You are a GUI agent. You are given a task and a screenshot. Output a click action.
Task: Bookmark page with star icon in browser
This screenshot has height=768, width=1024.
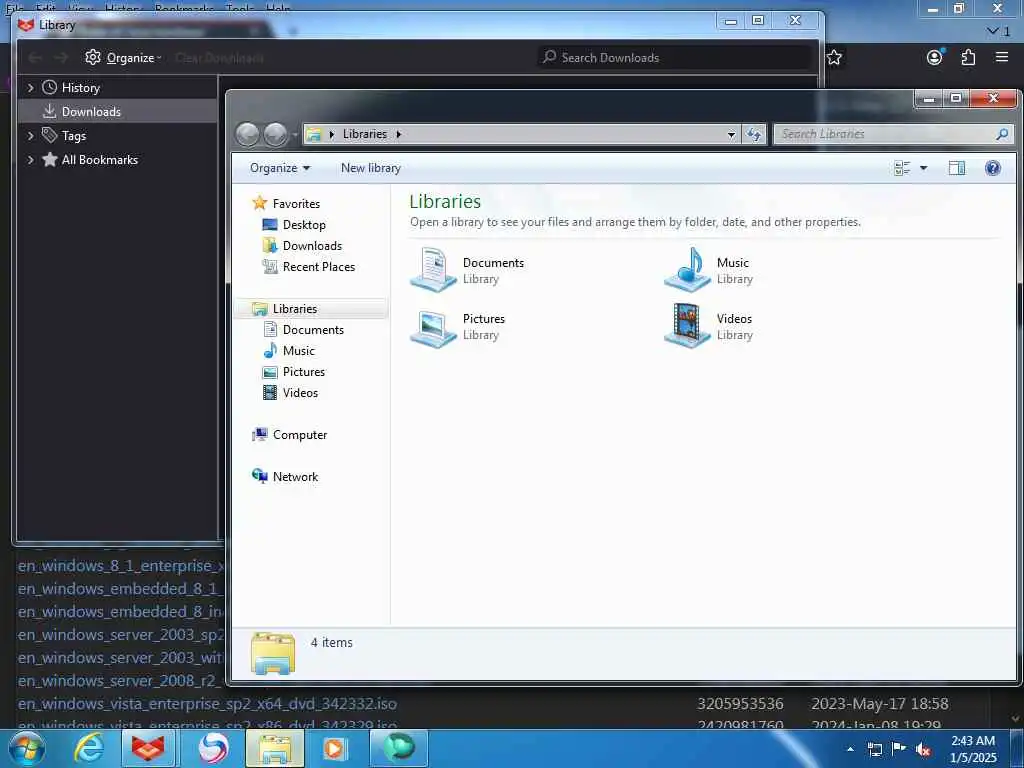[834, 57]
